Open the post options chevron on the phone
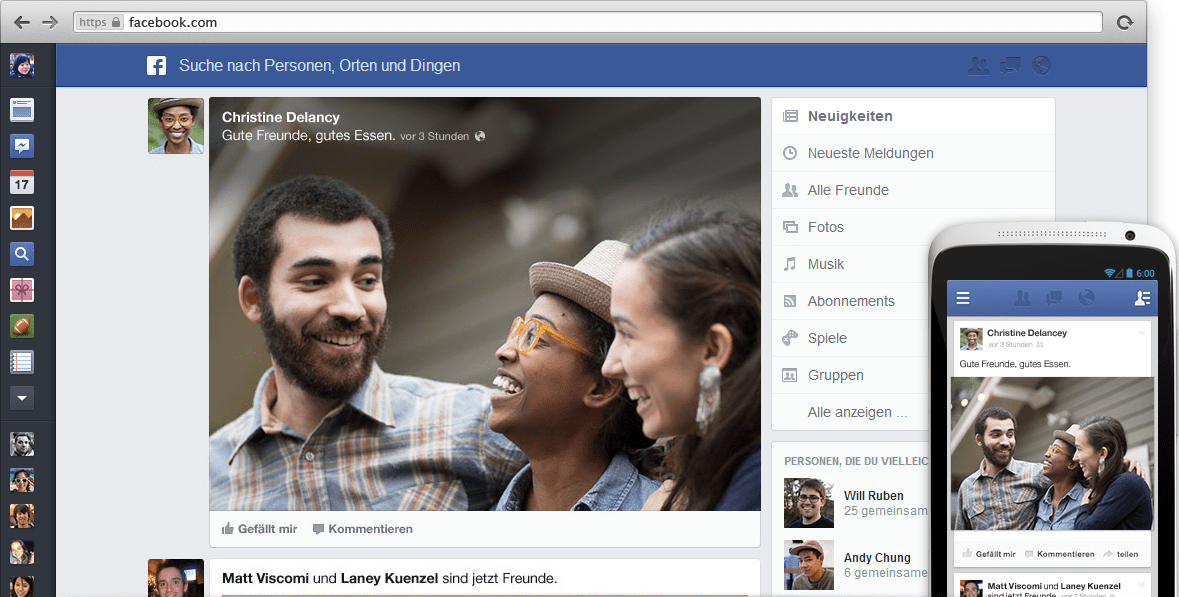 1141,332
